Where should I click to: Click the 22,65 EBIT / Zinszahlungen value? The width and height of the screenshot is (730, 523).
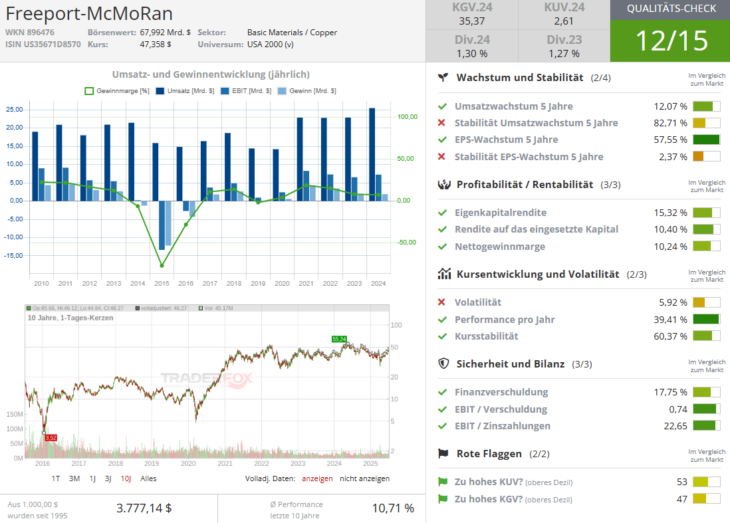675,426
